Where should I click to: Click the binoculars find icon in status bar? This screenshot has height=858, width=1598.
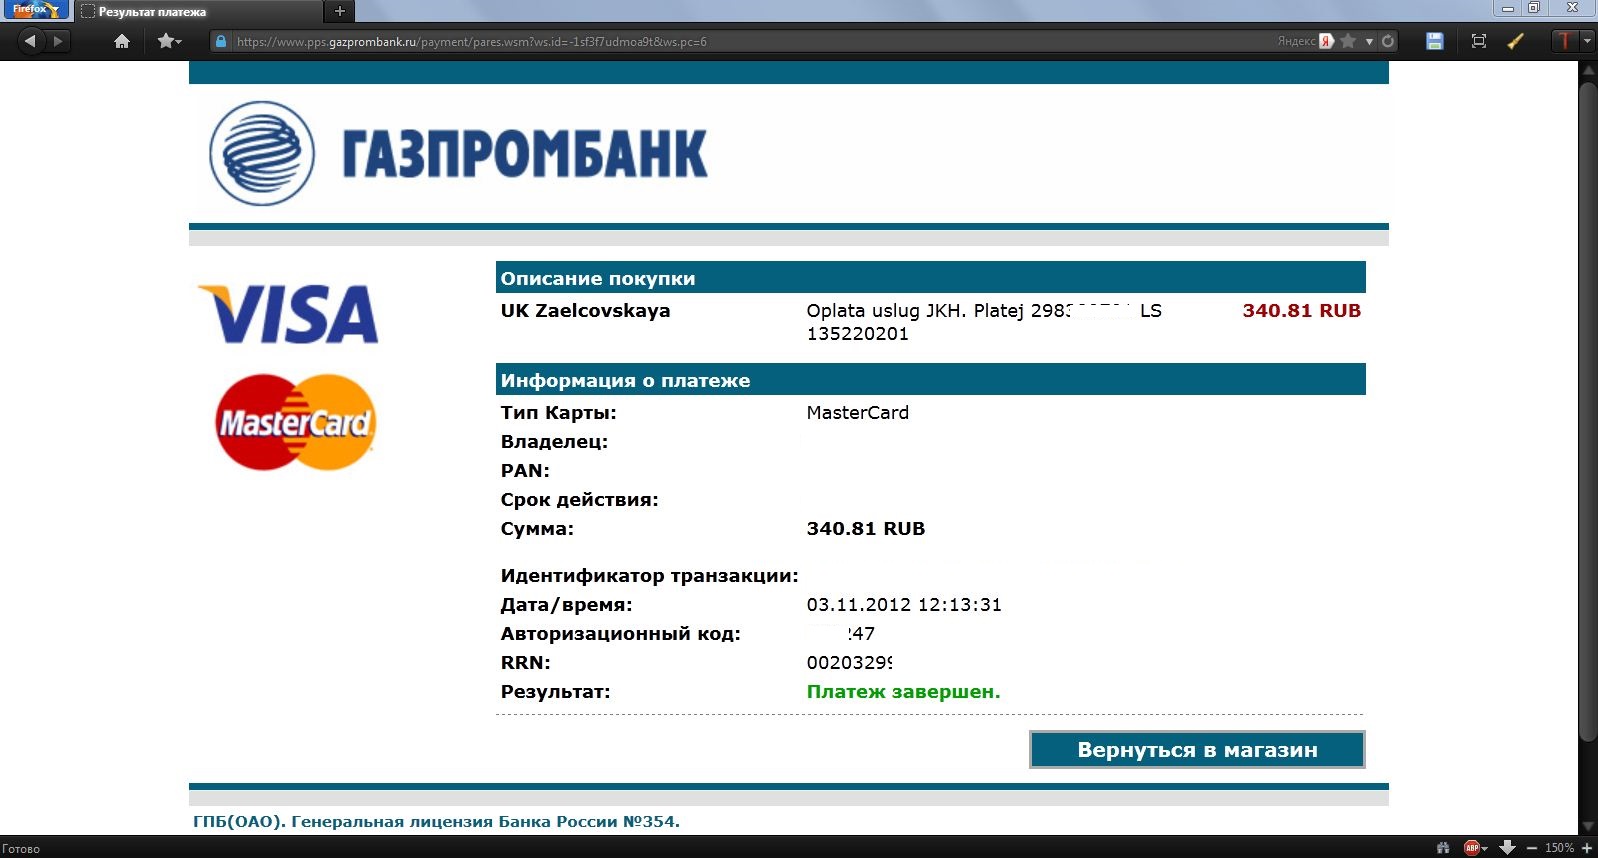click(x=1443, y=848)
